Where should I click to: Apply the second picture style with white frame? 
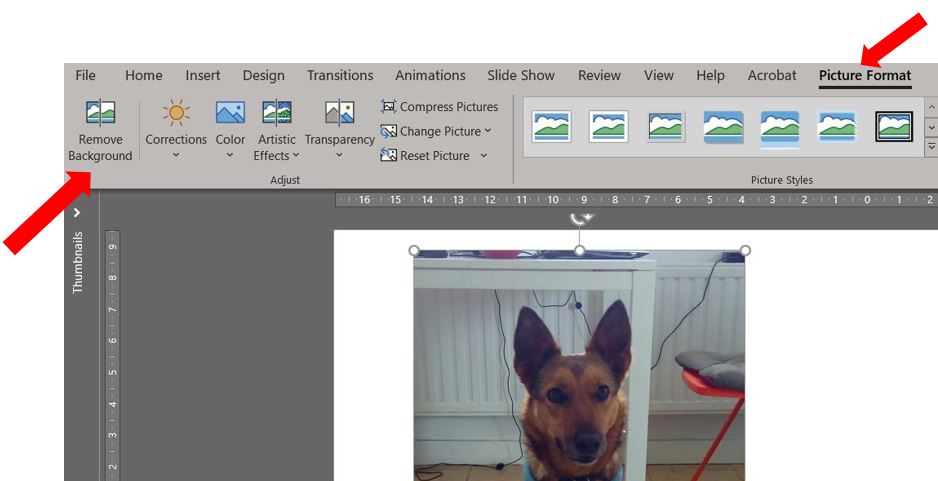coord(608,126)
